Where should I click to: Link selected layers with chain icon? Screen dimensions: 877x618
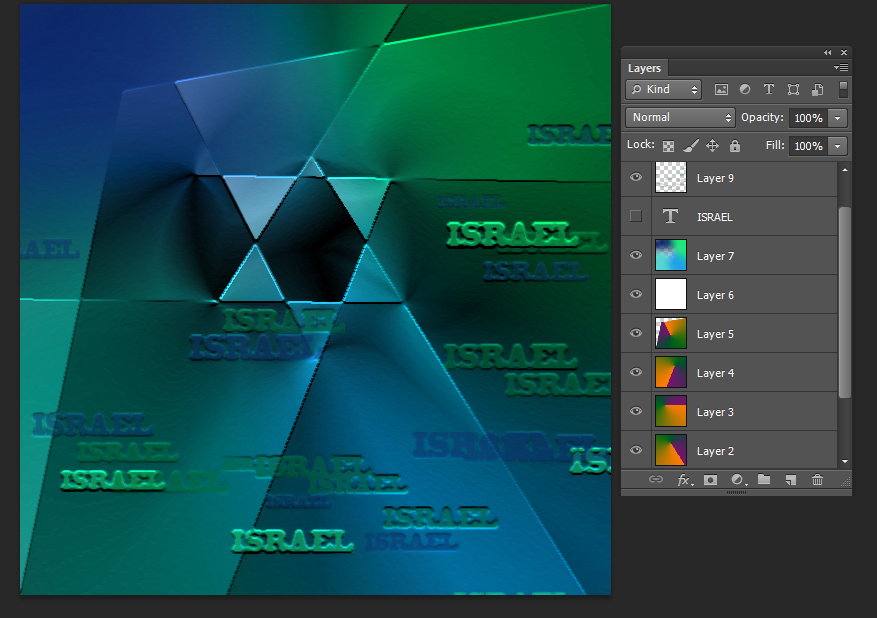[x=657, y=480]
